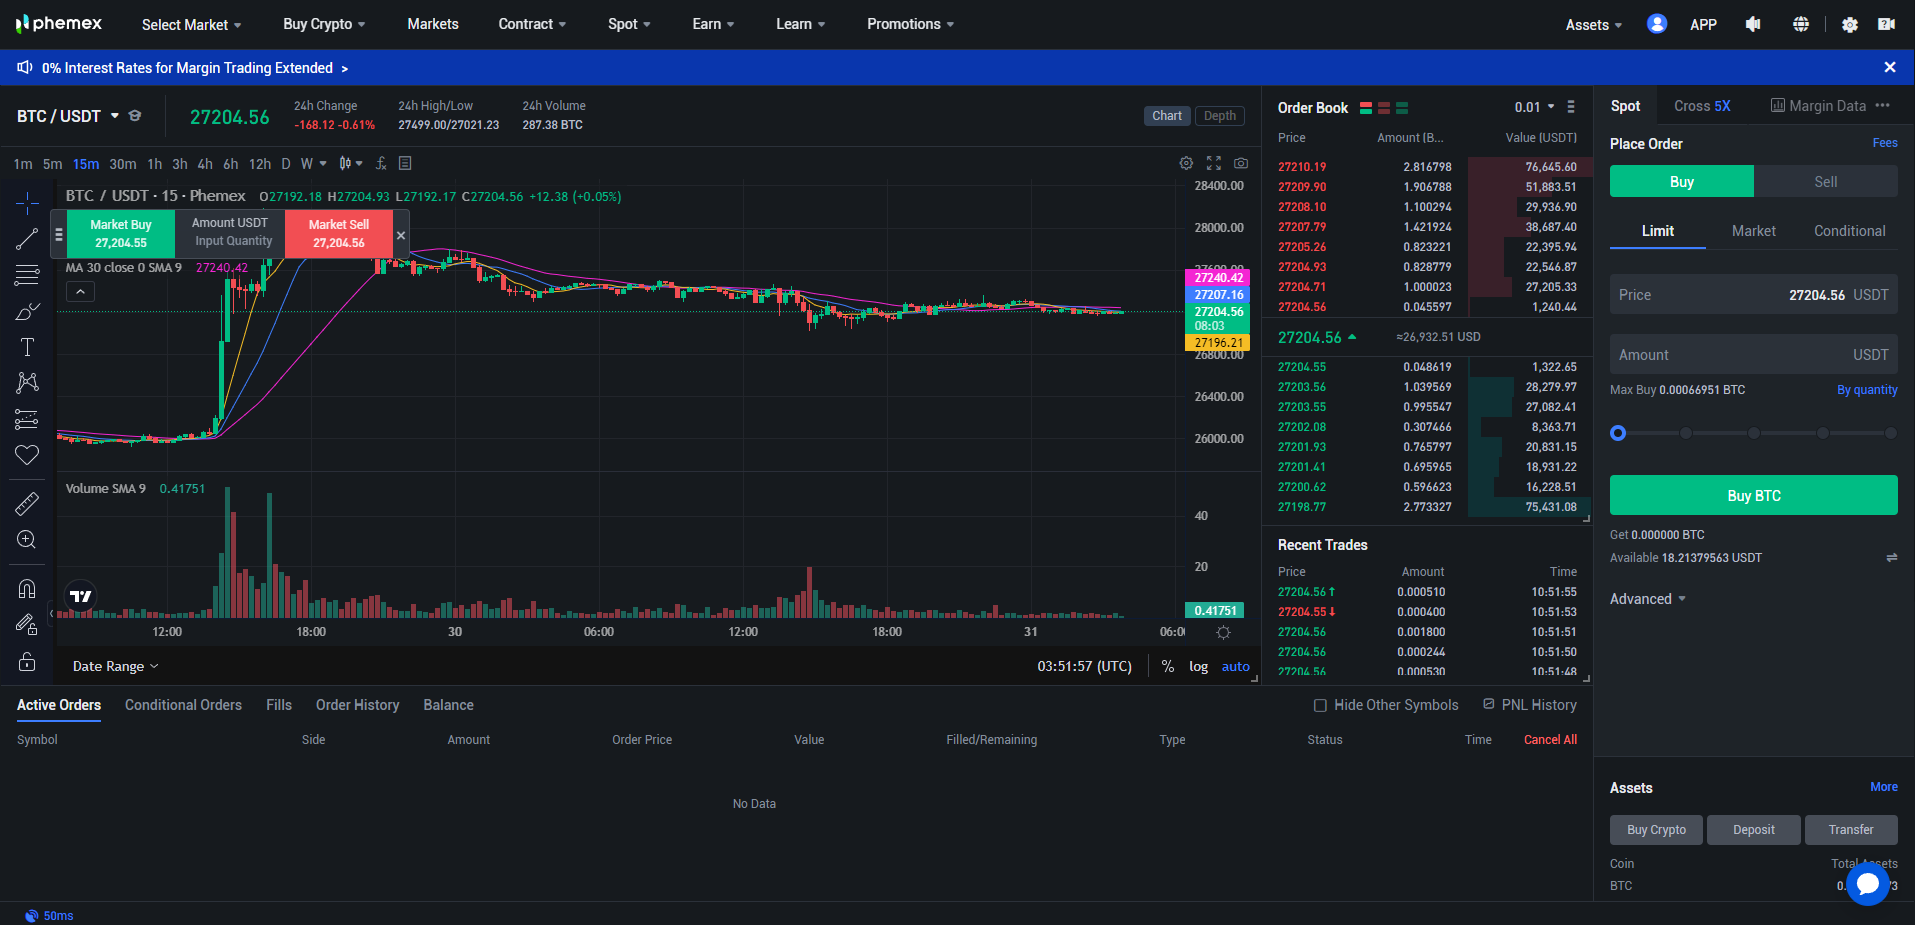This screenshot has width=1915, height=925.
Task: Open the indicators fx menu
Action: pos(380,163)
